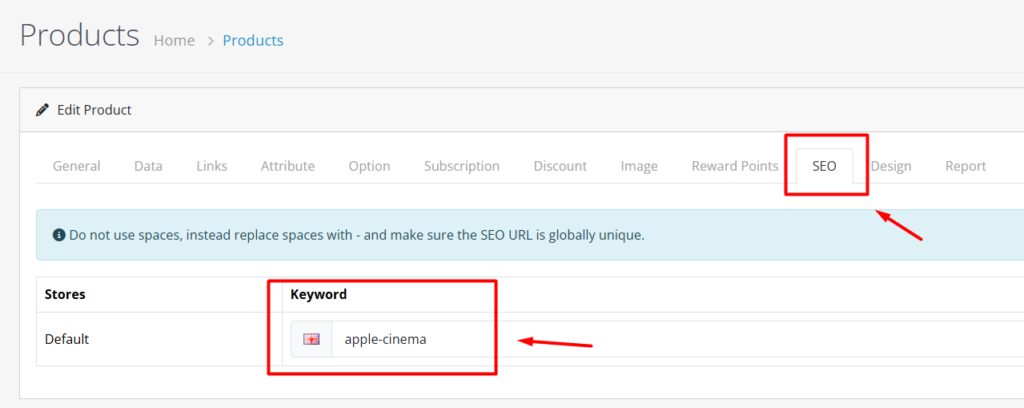Image resolution: width=1024 pixels, height=408 pixels.
Task: Open the Links tab
Action: (x=212, y=166)
